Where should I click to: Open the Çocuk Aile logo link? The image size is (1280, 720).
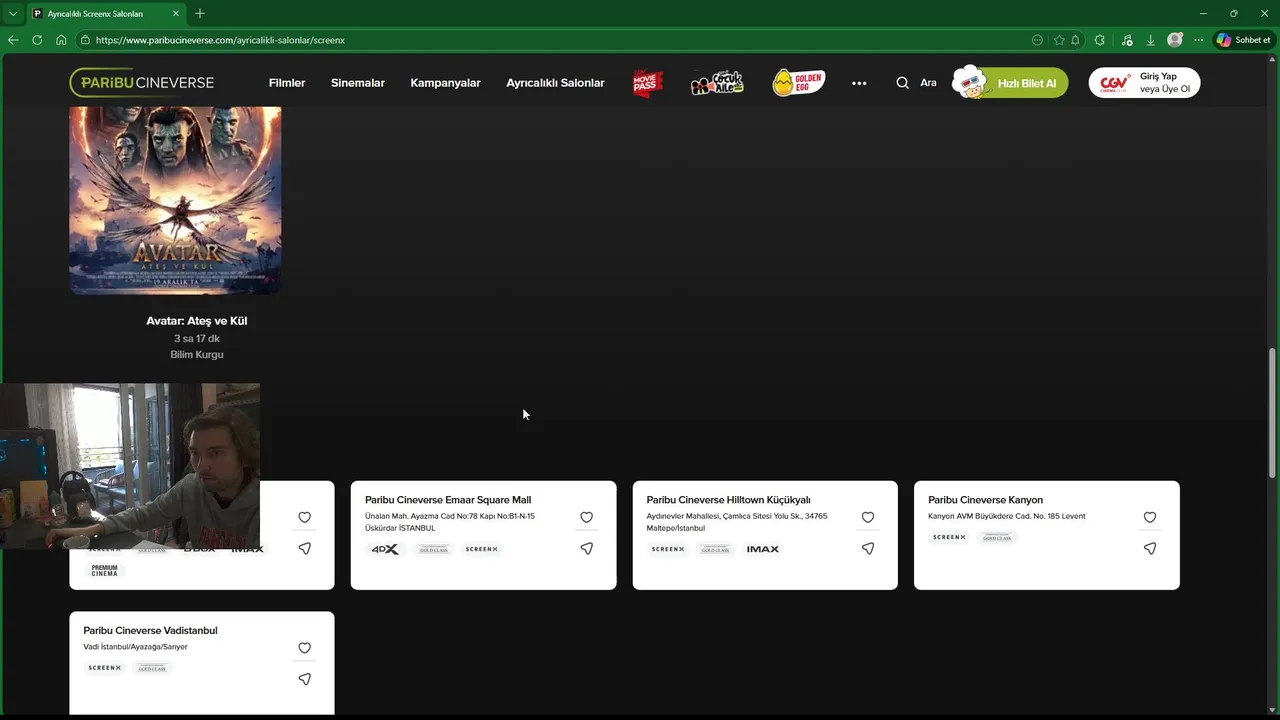click(x=717, y=83)
